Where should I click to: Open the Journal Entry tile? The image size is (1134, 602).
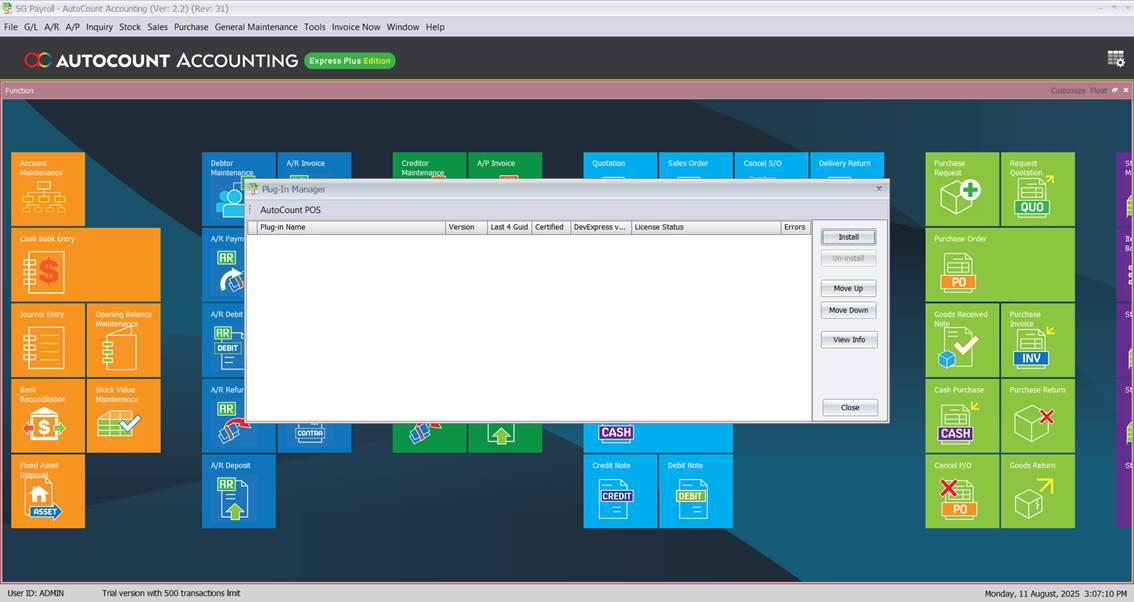(48, 340)
